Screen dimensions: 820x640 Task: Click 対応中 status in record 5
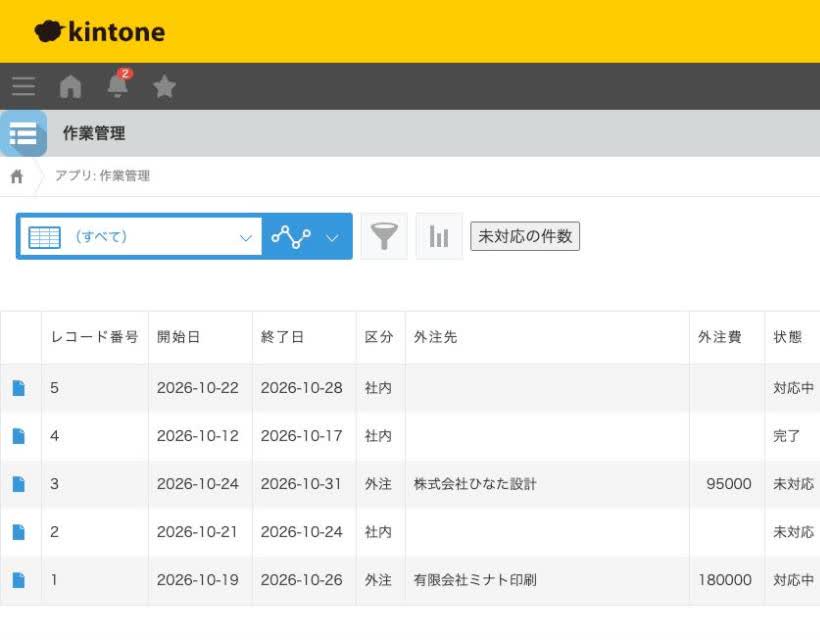tap(794, 388)
